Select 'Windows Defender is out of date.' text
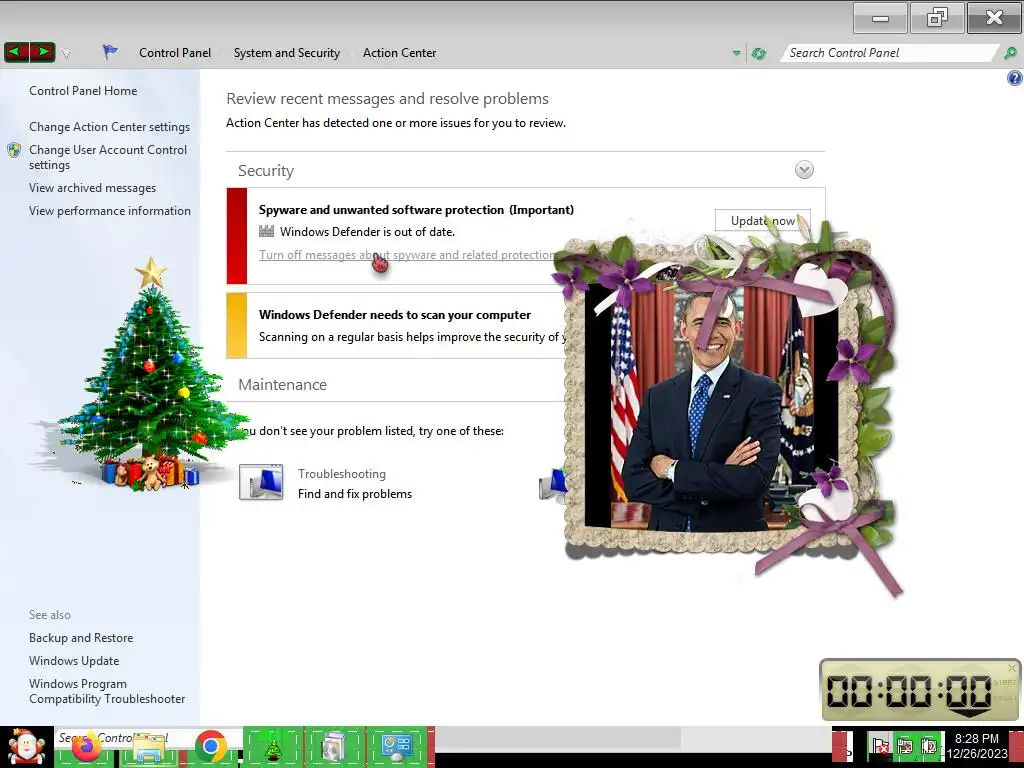The width and height of the screenshot is (1024, 768). 367,232
